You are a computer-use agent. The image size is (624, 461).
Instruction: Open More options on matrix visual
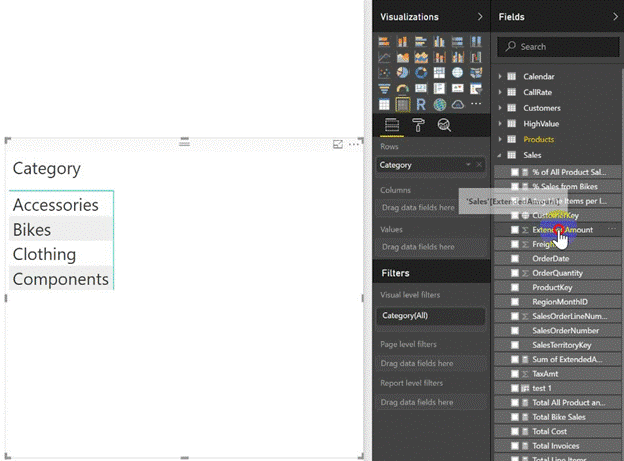tap(353, 145)
